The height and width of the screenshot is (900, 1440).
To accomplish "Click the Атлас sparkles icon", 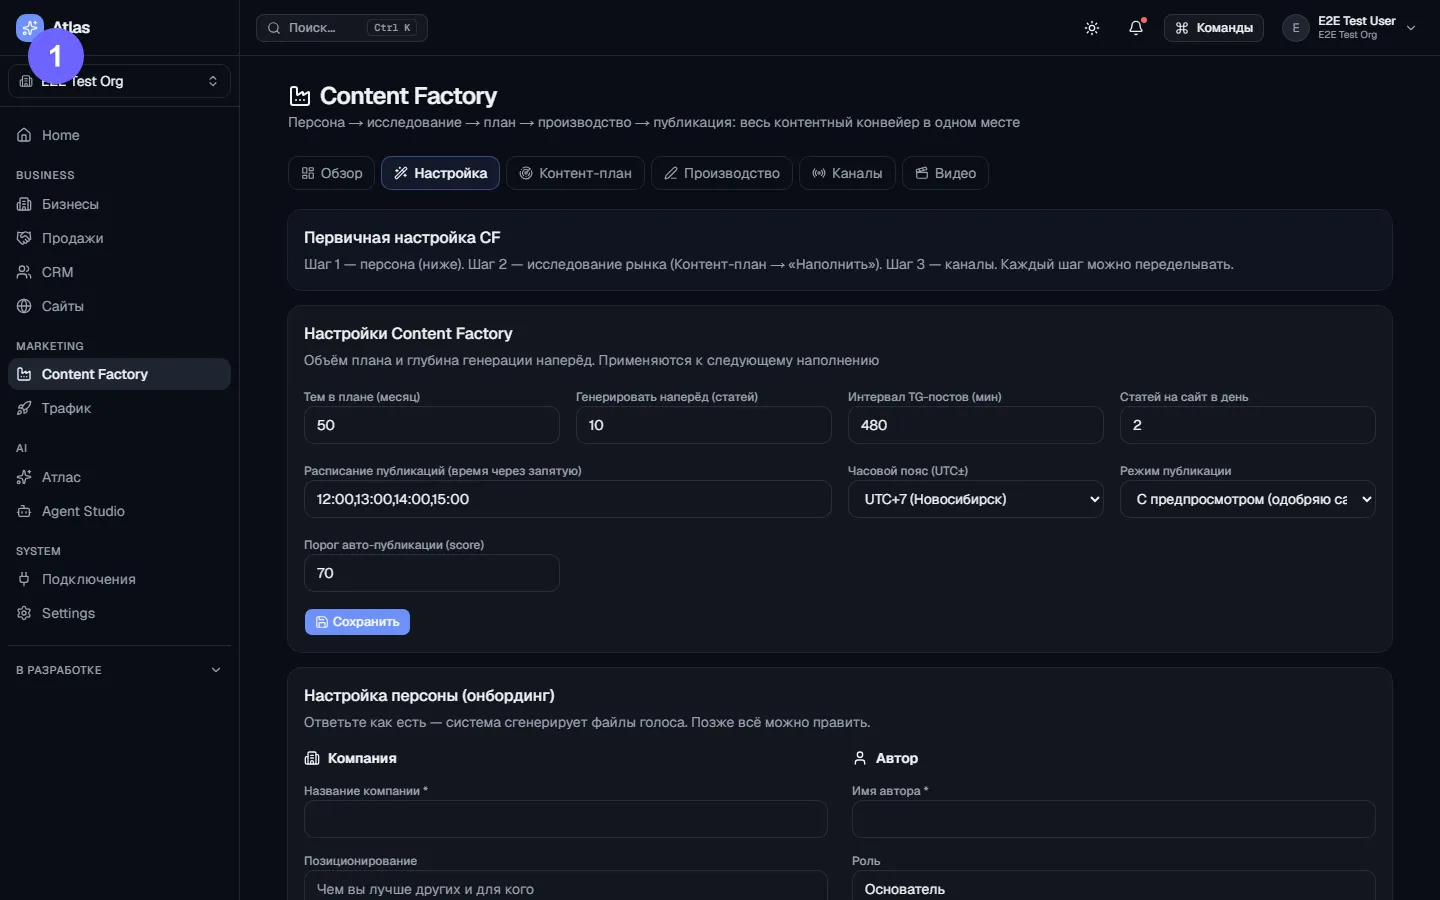I will [24, 477].
